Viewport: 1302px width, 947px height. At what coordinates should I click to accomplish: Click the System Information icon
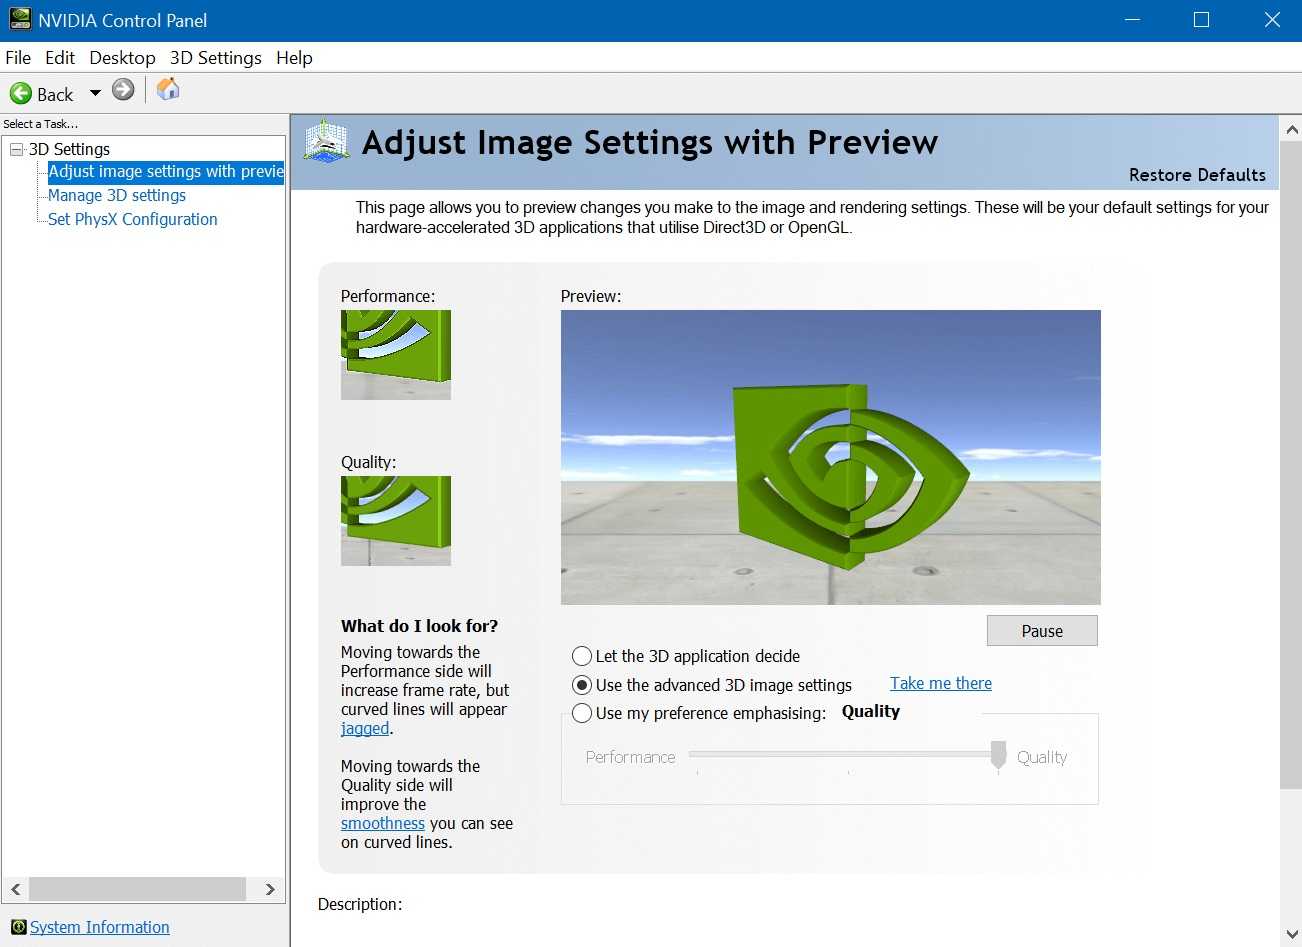point(18,927)
